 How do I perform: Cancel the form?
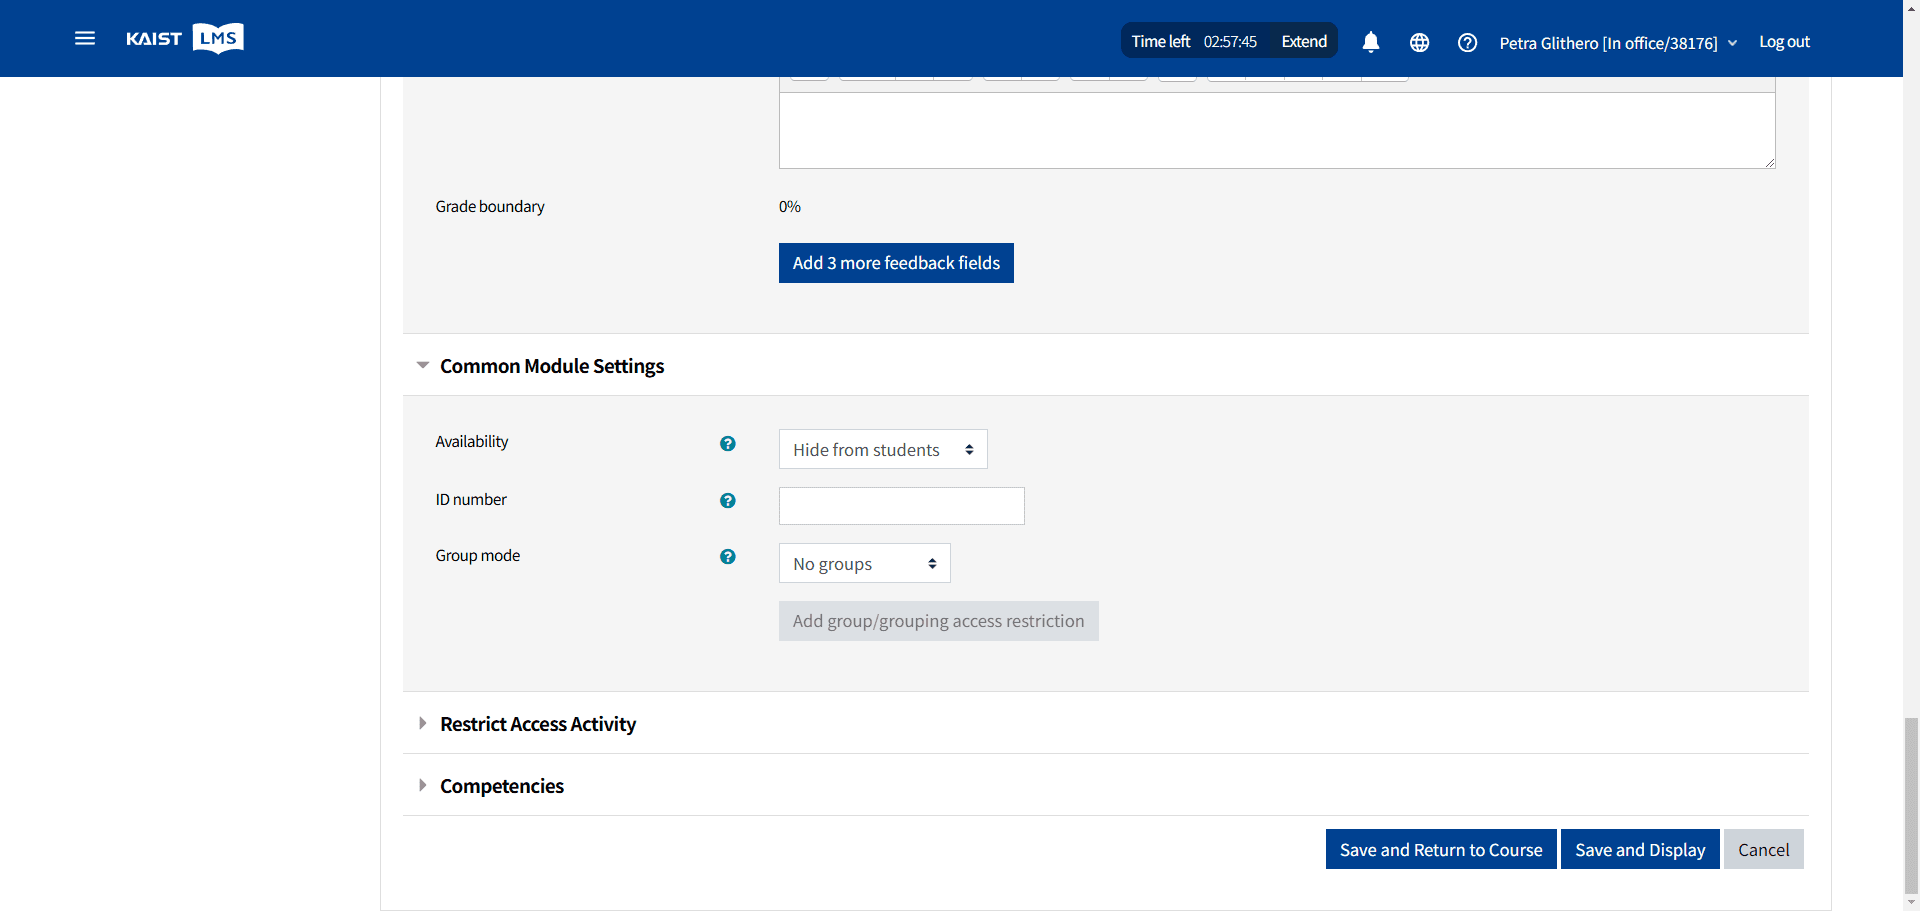(x=1764, y=849)
